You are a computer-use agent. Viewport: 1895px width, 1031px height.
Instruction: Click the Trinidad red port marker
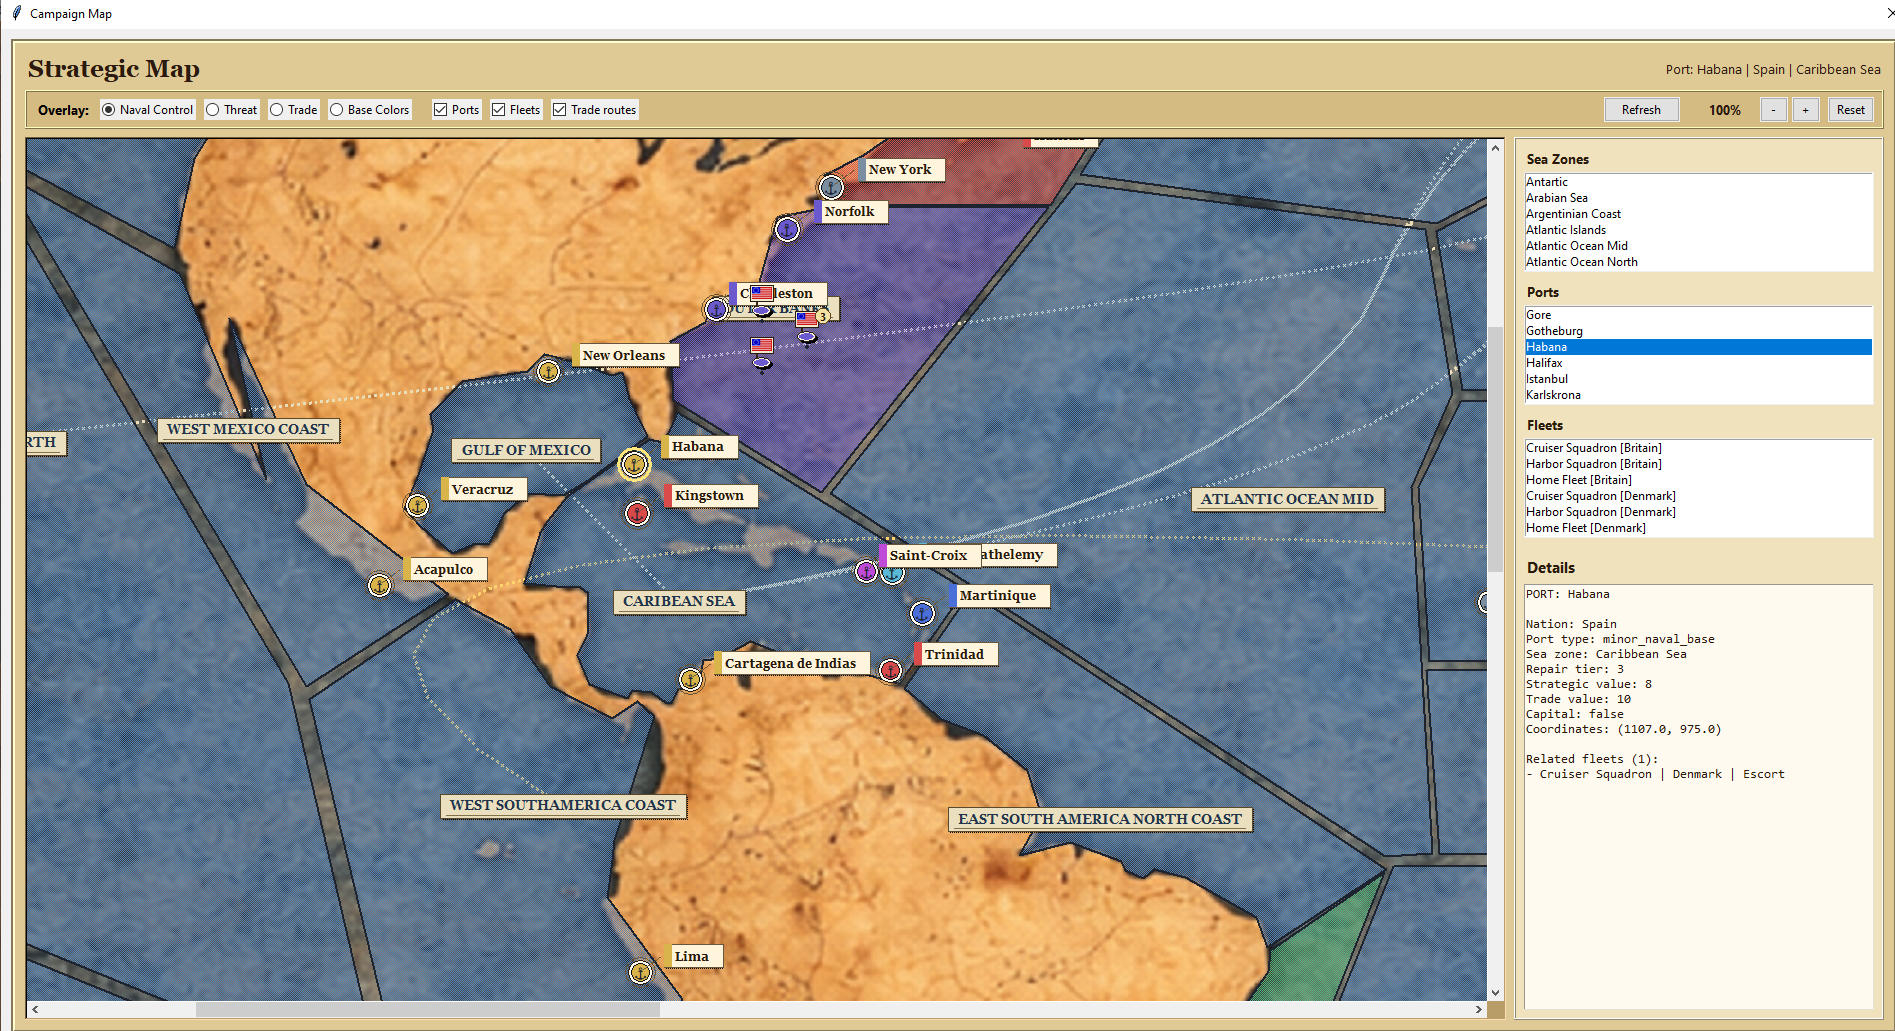click(x=890, y=670)
